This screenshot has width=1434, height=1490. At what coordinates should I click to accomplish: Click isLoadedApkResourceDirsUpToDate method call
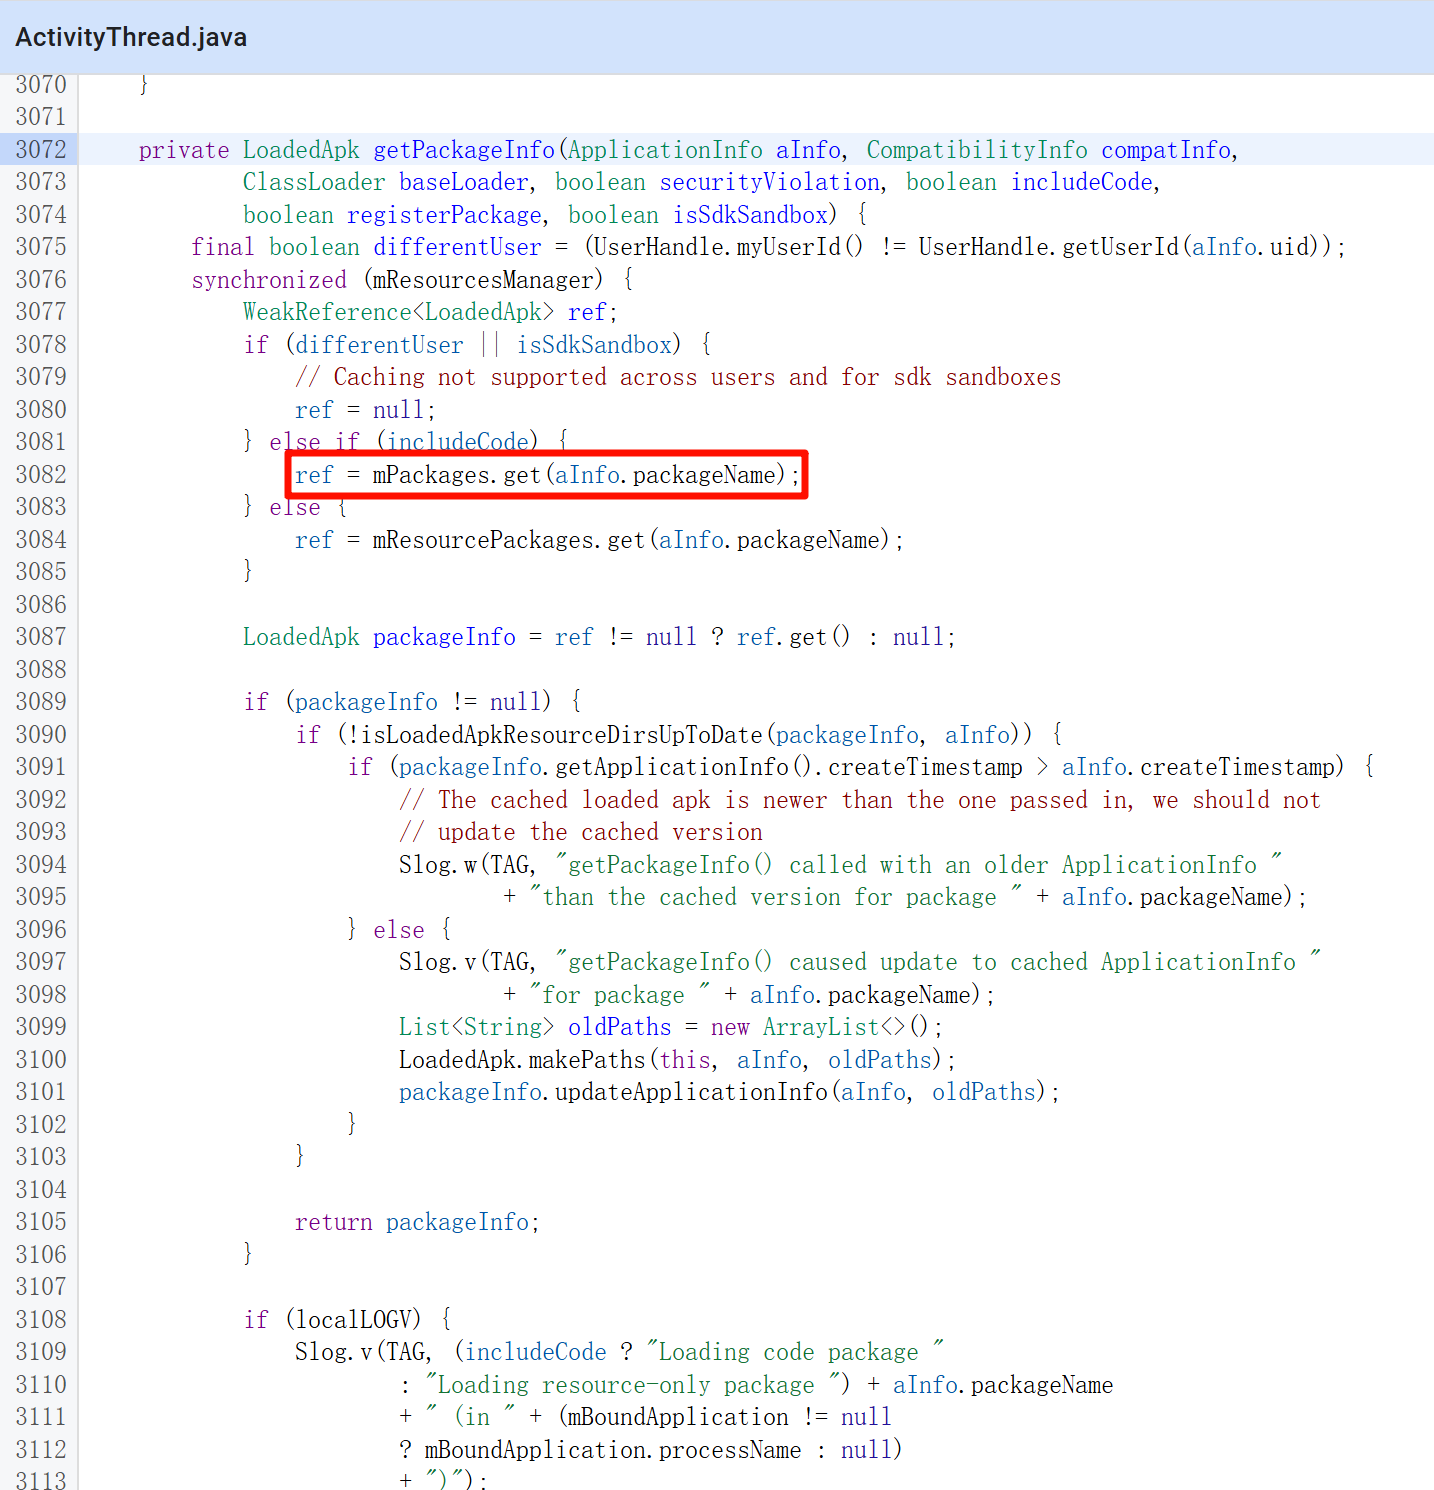point(562,735)
